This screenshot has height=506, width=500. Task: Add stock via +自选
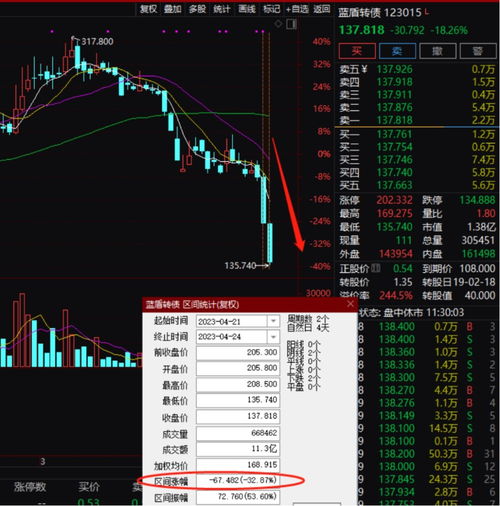click(297, 9)
